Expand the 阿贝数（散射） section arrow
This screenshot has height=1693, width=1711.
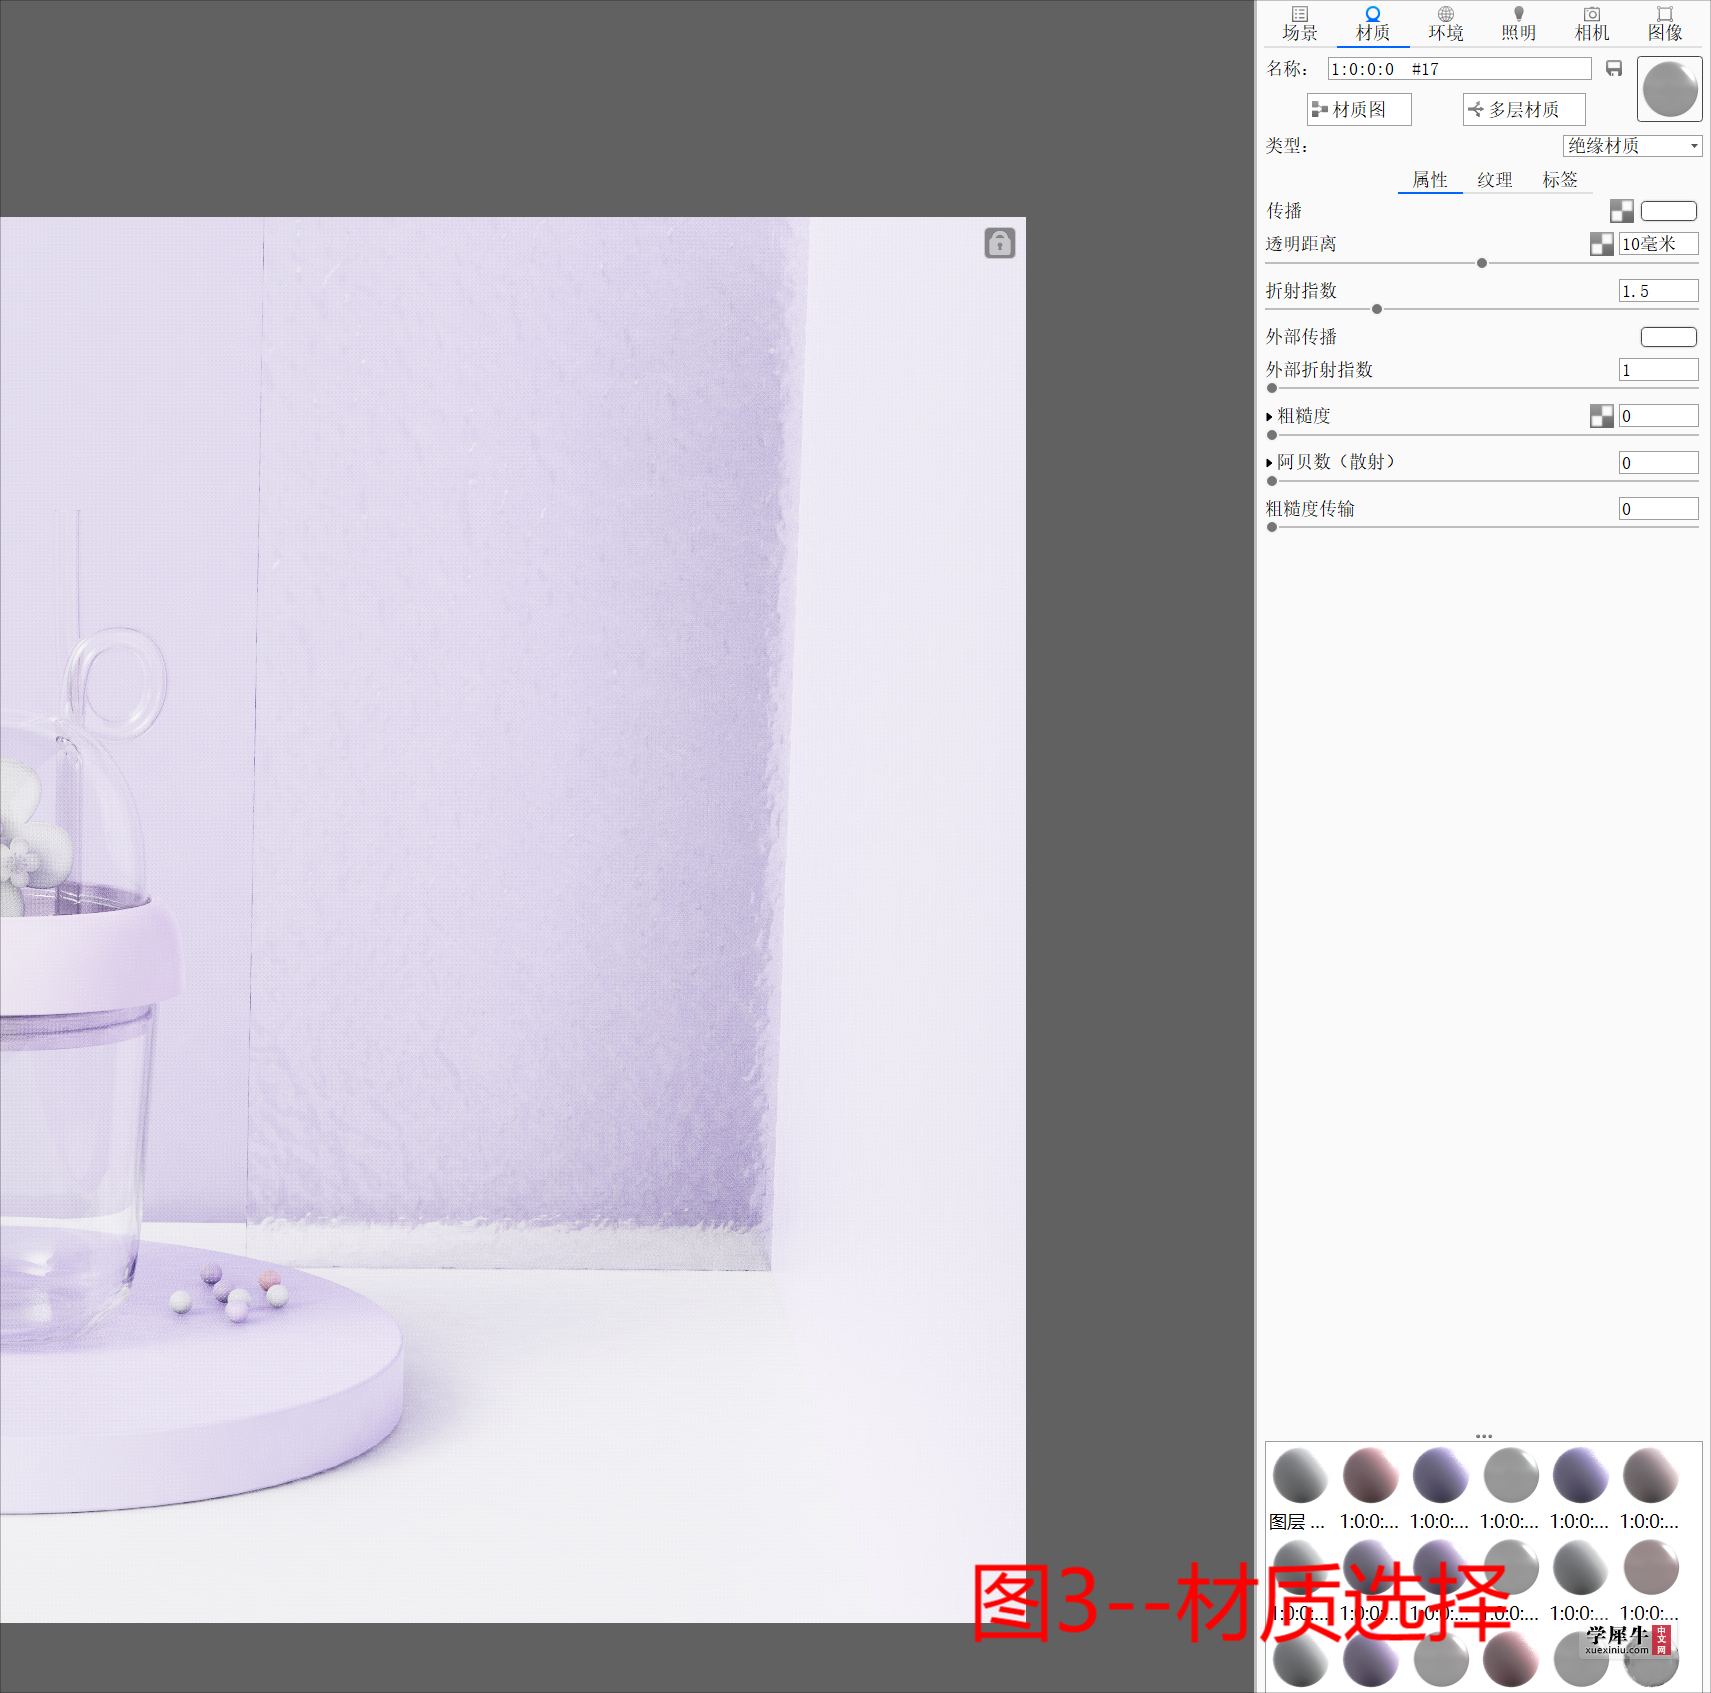[x=1269, y=463]
